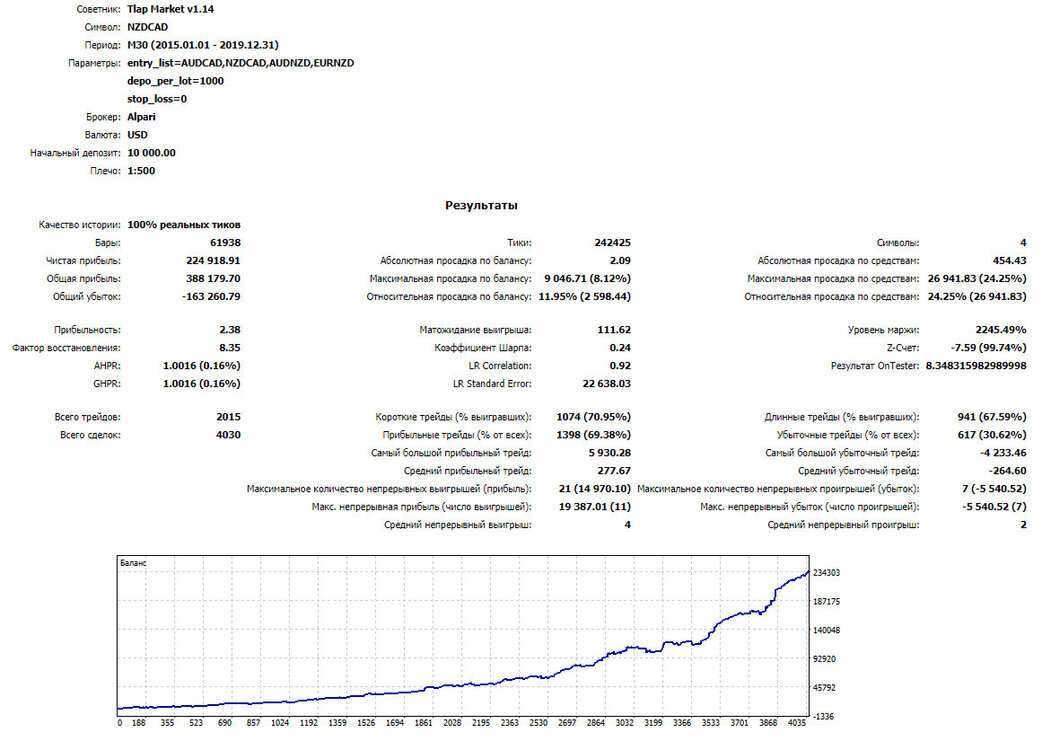Viewport: 1051px width, 750px height.
Task: Click gross profit value 388 179.70
Action: [213, 279]
